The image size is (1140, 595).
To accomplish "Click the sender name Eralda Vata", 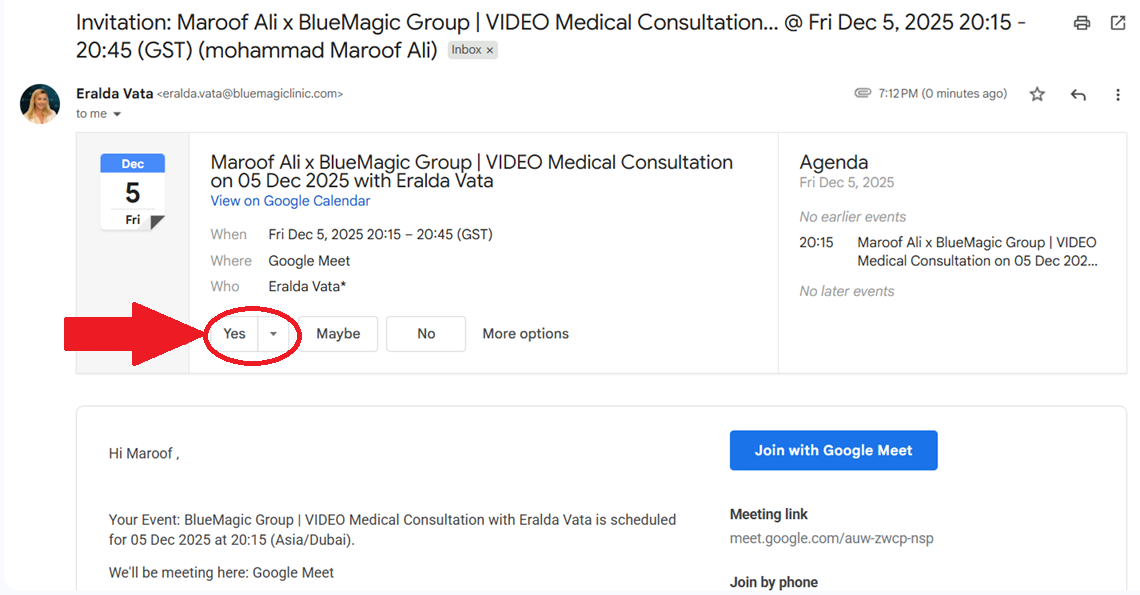I will [114, 93].
